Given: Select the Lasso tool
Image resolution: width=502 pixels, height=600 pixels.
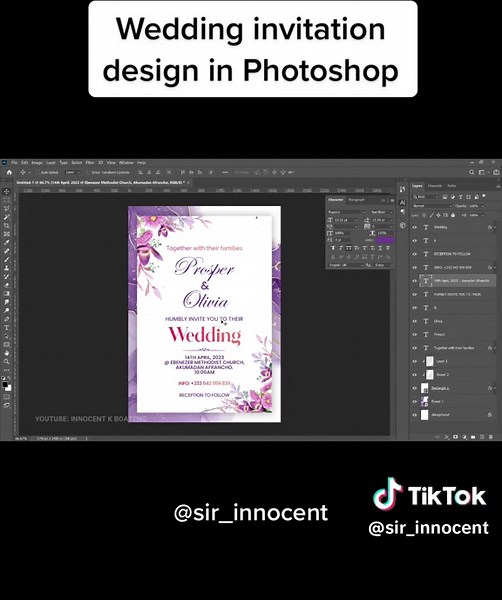Looking at the screenshot, I should tap(7, 209).
